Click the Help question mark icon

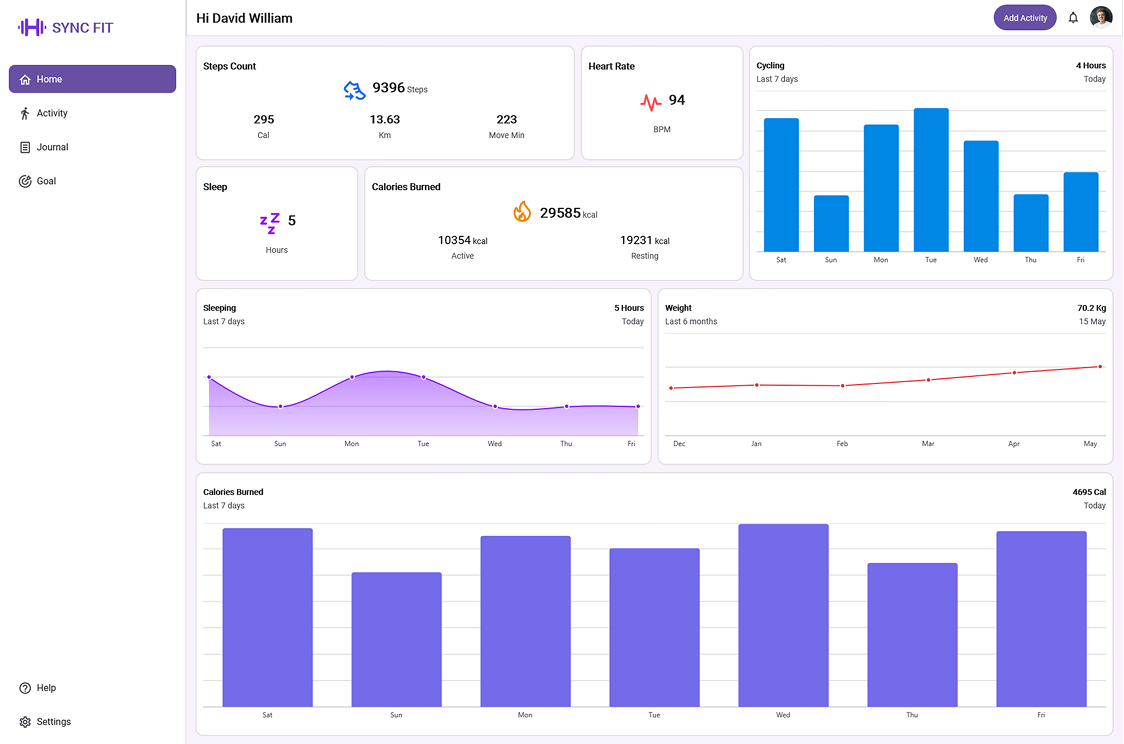(25, 687)
